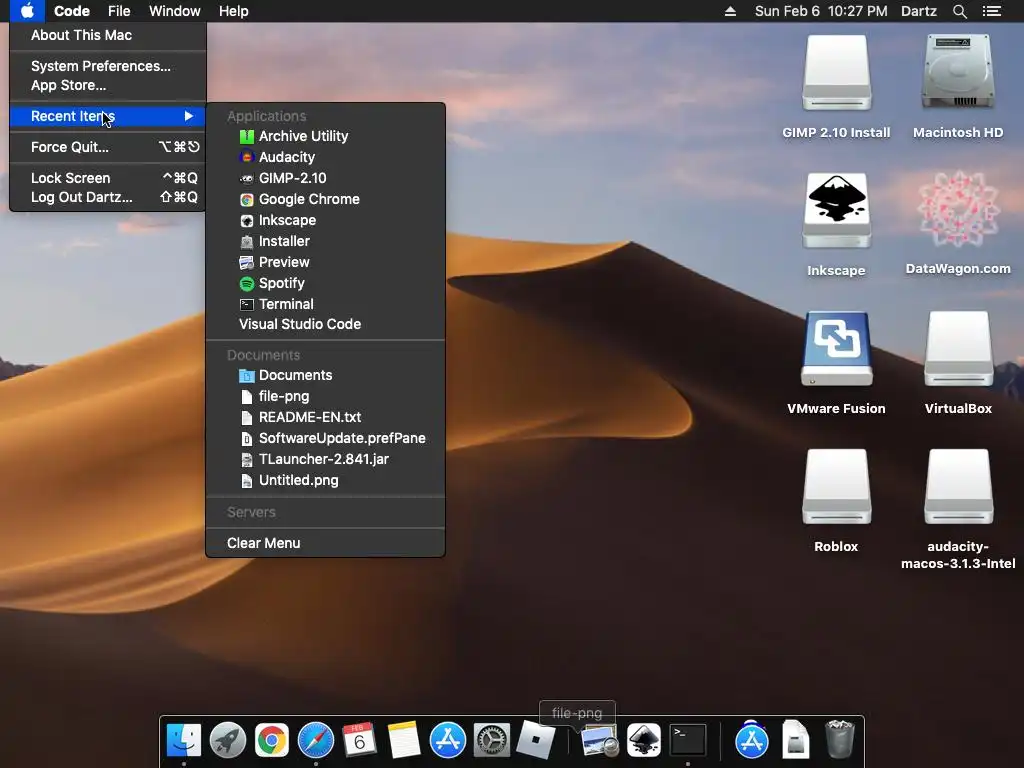The image size is (1024, 768).
Task: Open Documents folder from recent documents
Action: click(x=325, y=375)
